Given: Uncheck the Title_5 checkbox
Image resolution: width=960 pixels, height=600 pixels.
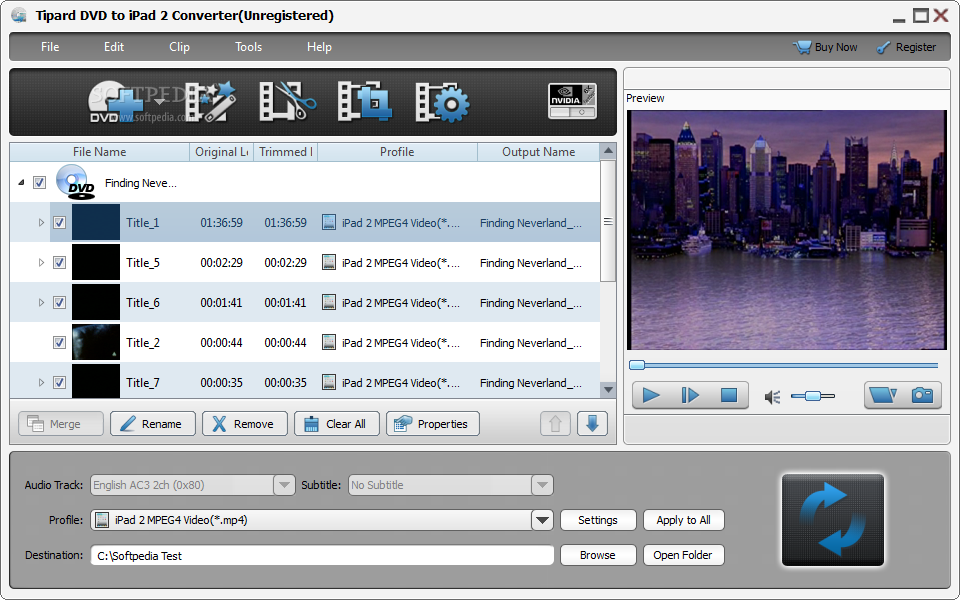Looking at the screenshot, I should tap(59, 263).
